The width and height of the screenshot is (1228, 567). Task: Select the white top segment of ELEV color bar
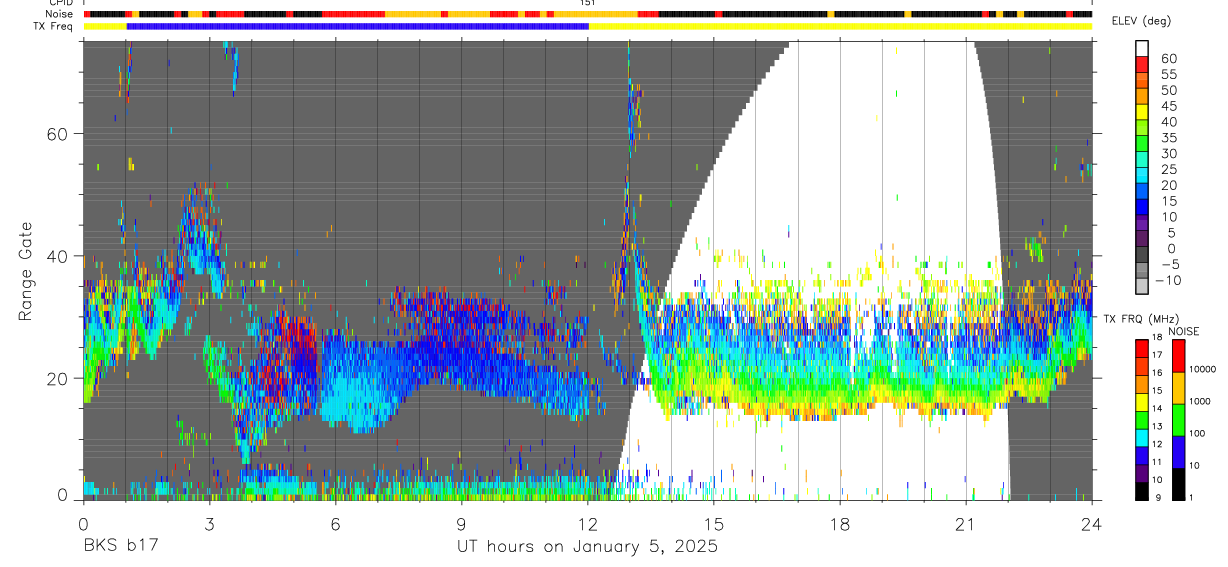[1140, 49]
